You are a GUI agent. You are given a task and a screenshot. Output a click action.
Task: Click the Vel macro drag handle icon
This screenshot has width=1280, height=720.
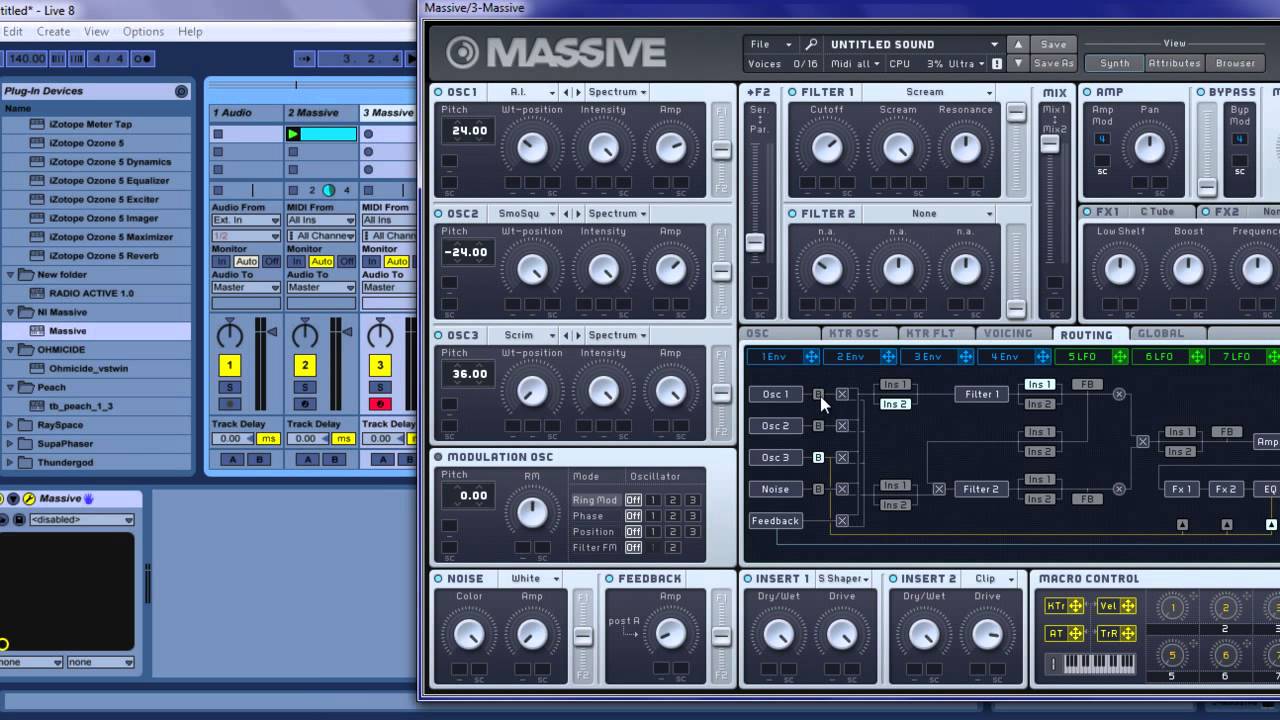(1127, 606)
